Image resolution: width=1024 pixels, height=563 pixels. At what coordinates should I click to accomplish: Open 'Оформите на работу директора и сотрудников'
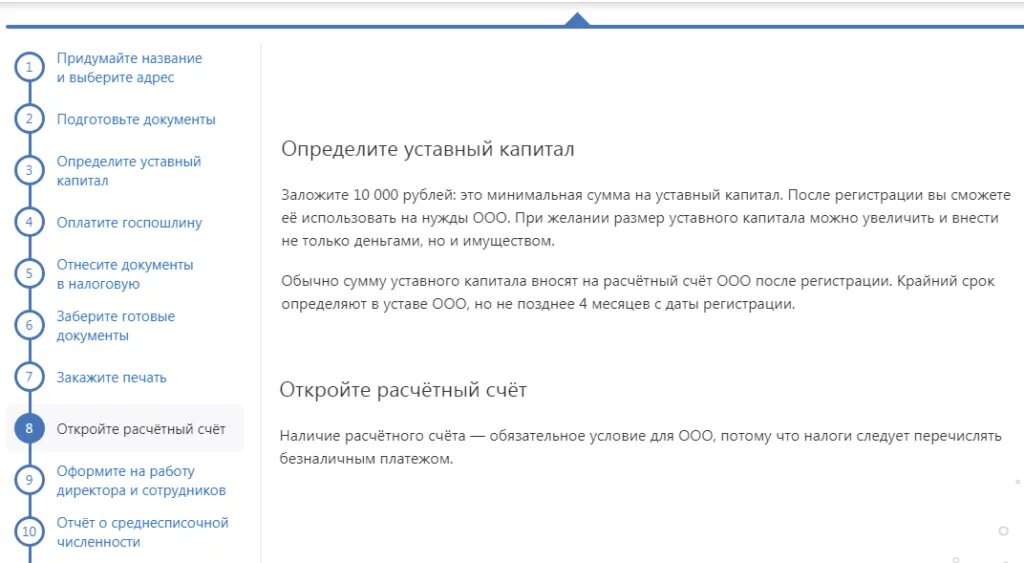(x=141, y=480)
